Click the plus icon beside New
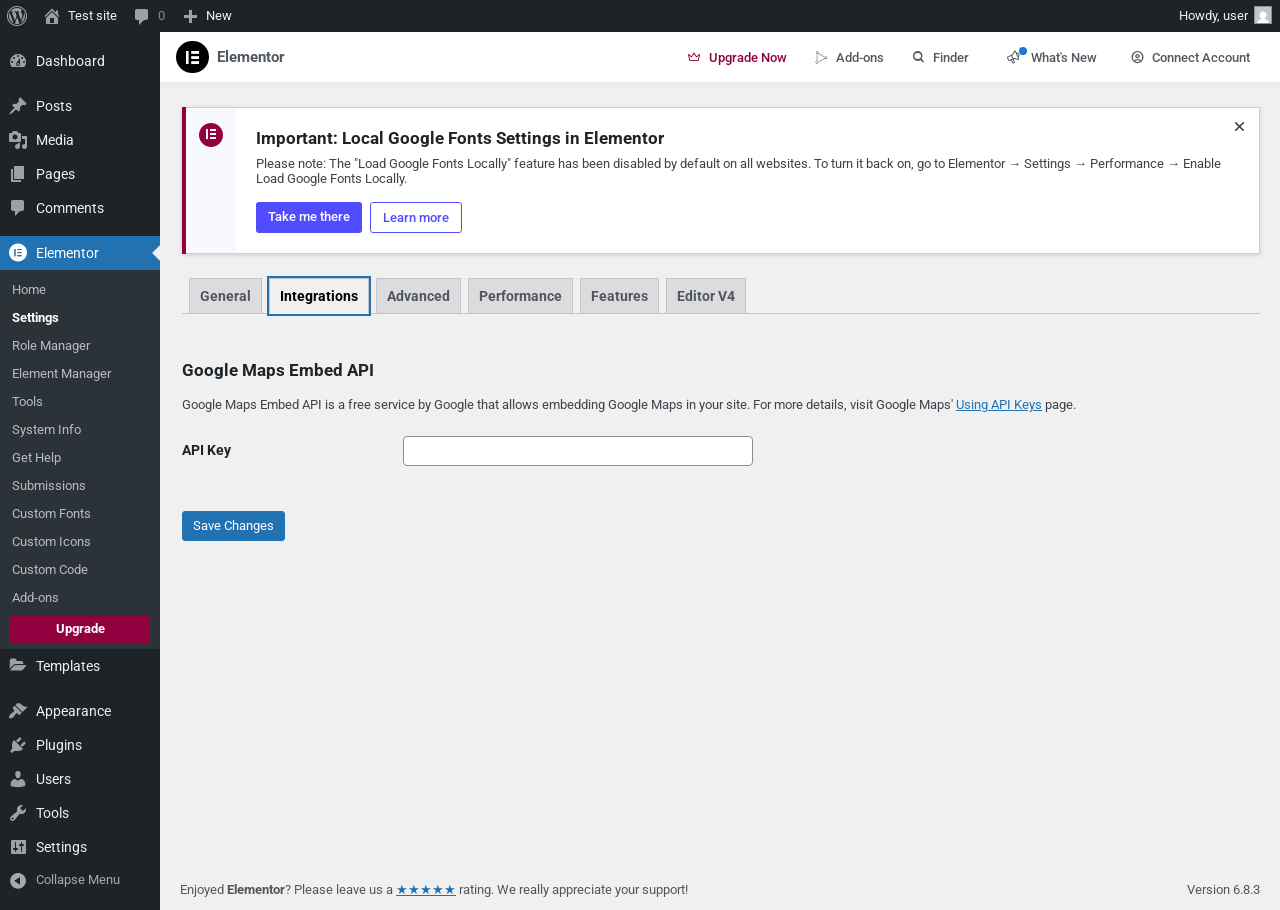Viewport: 1280px width, 910px height. pos(191,16)
